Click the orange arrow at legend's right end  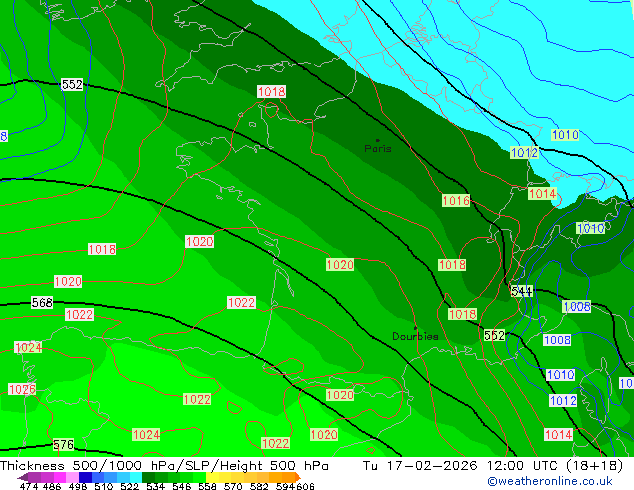click(298, 477)
